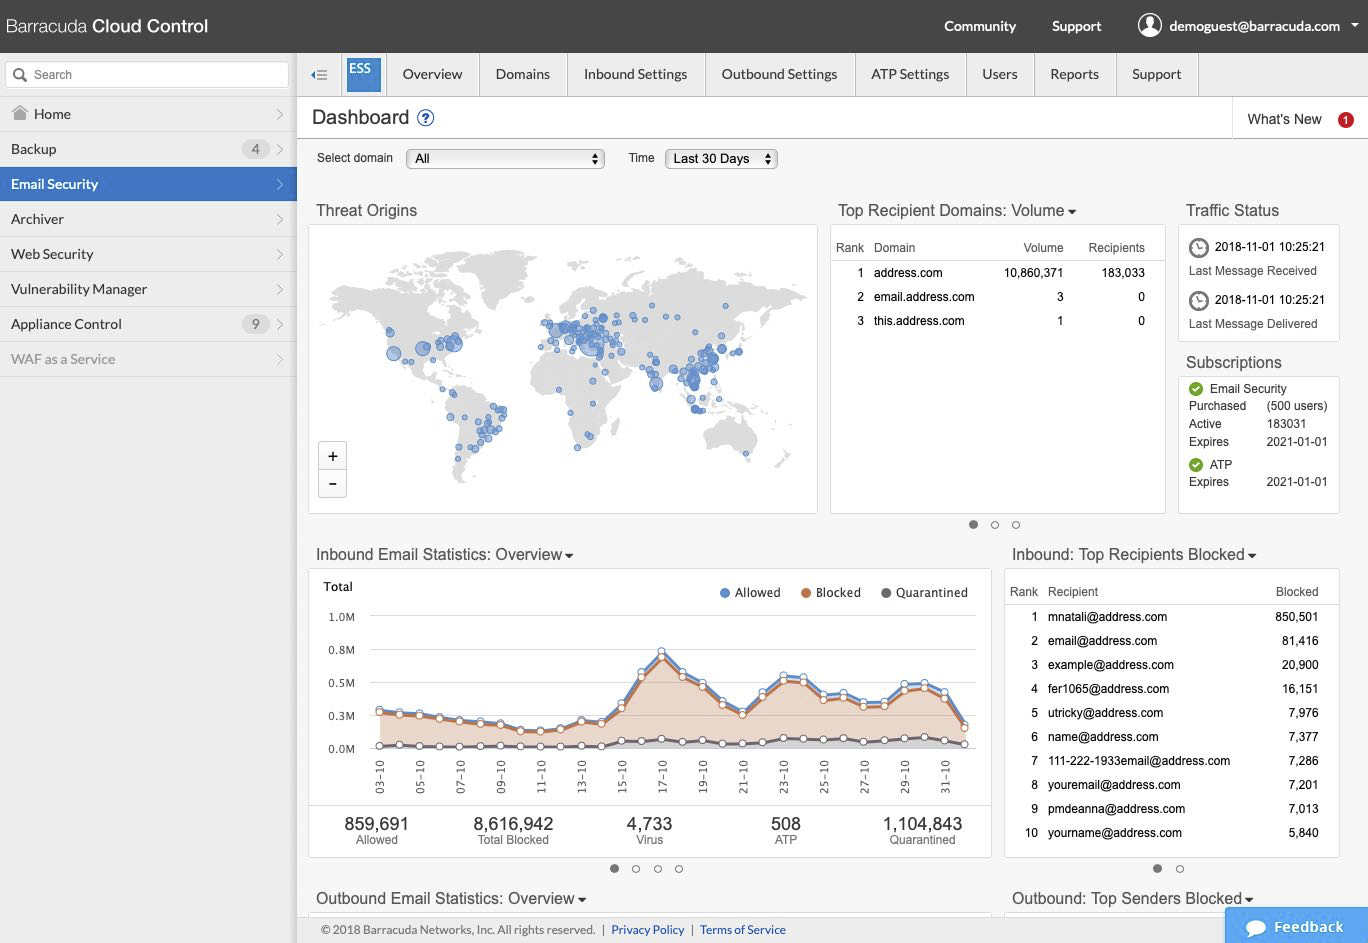
Task: Select Vulnerability Manager in the sidebar
Action: pos(148,289)
